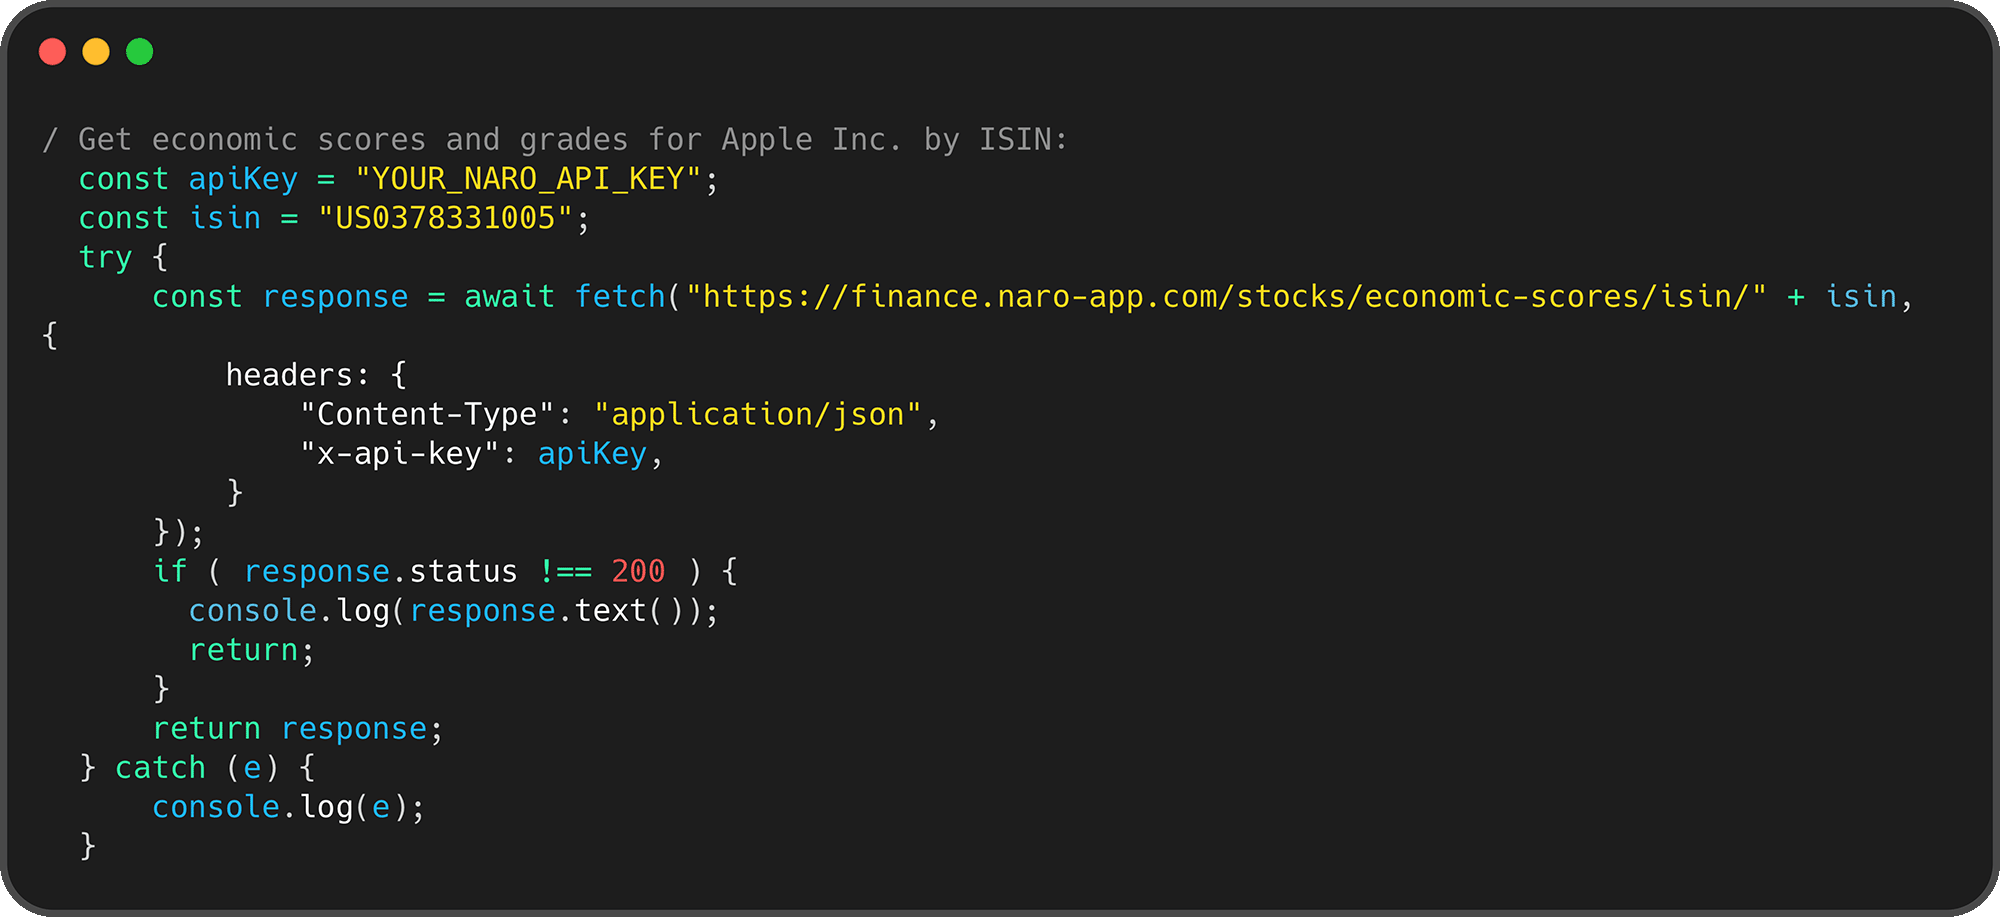Click the yellow minimize window button
The width and height of the screenshot is (2000, 917).
click(x=96, y=51)
